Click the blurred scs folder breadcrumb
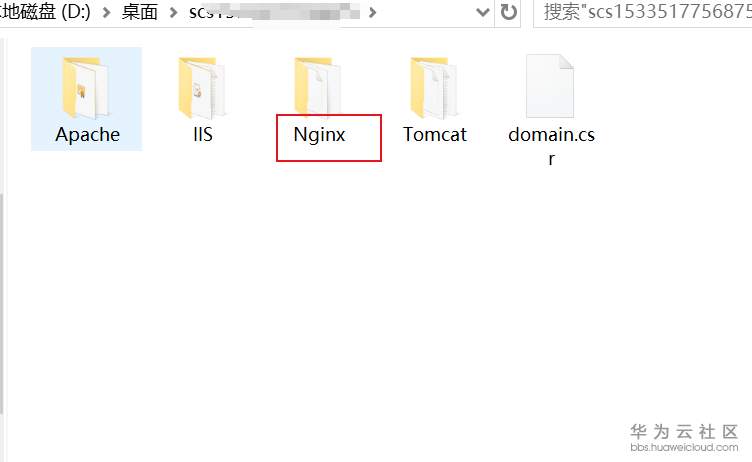 click(273, 12)
